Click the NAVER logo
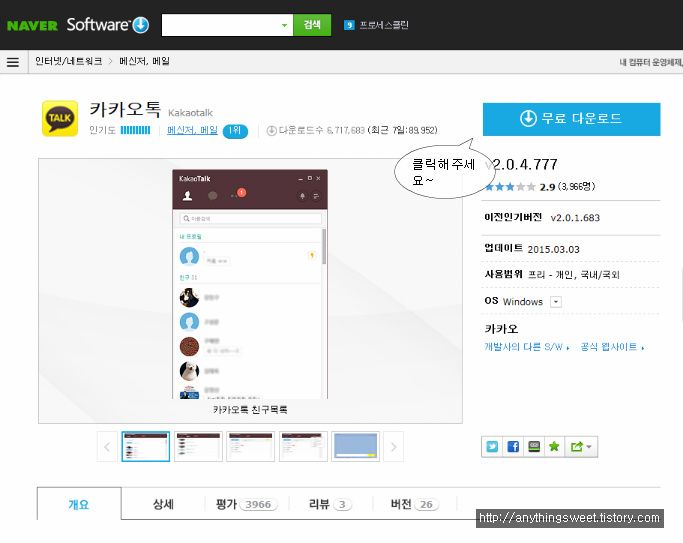Viewport: 683px width, 543px height. 32,25
